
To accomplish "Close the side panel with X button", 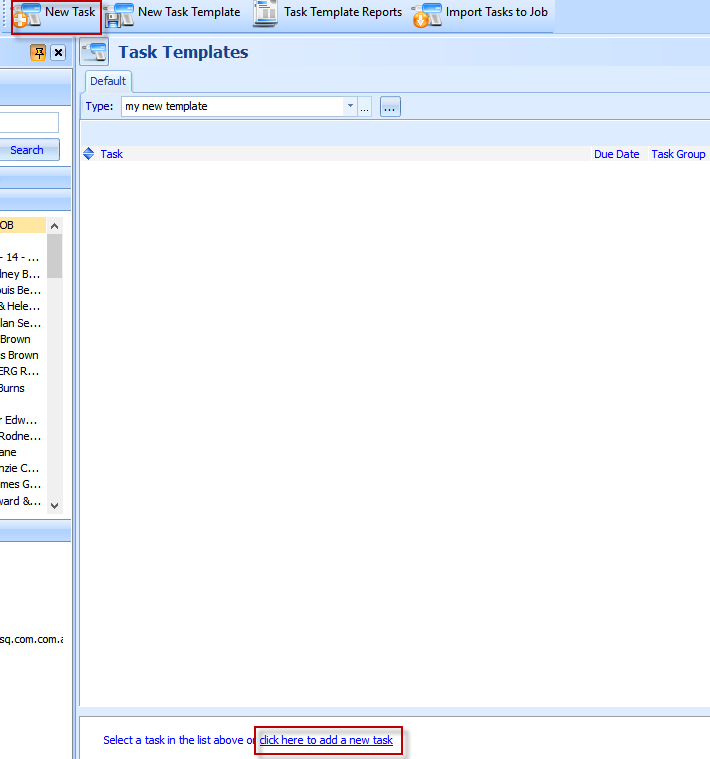I will (58, 53).
